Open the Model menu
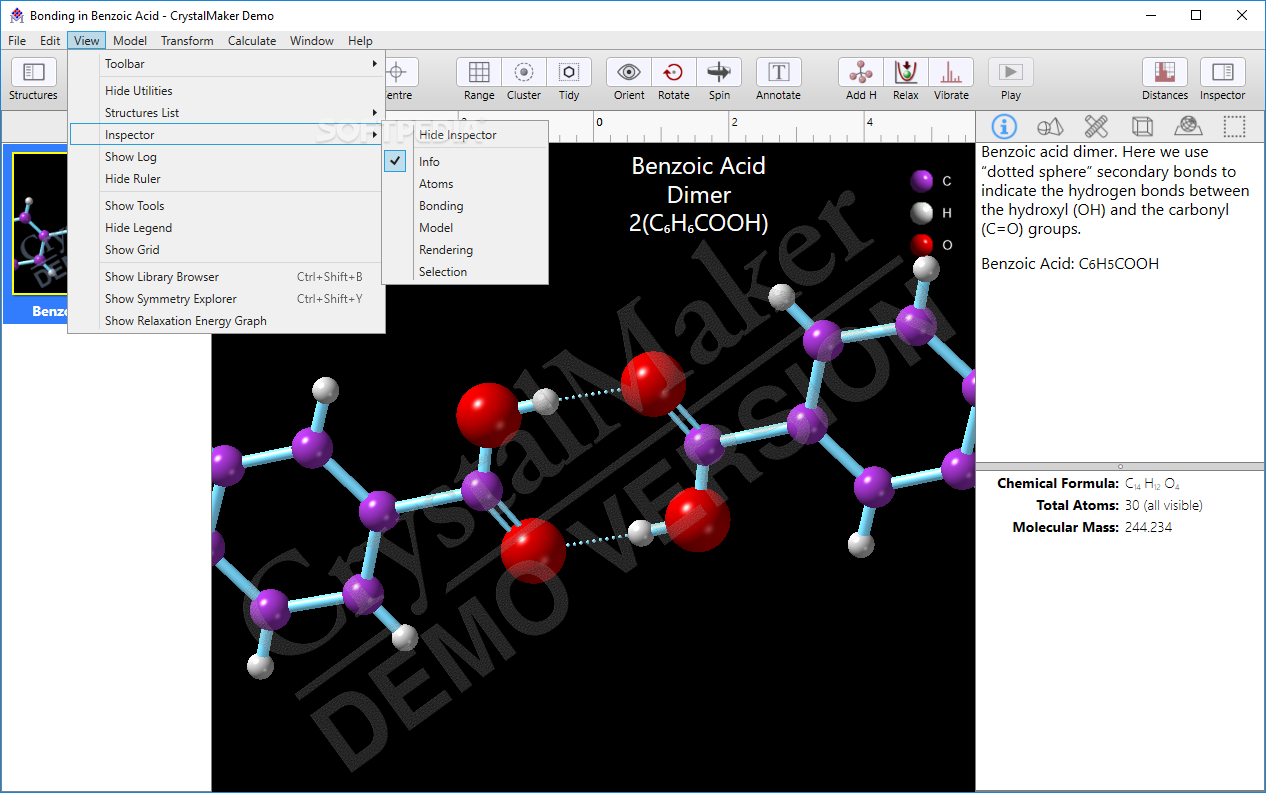The image size is (1266, 793). [x=130, y=41]
